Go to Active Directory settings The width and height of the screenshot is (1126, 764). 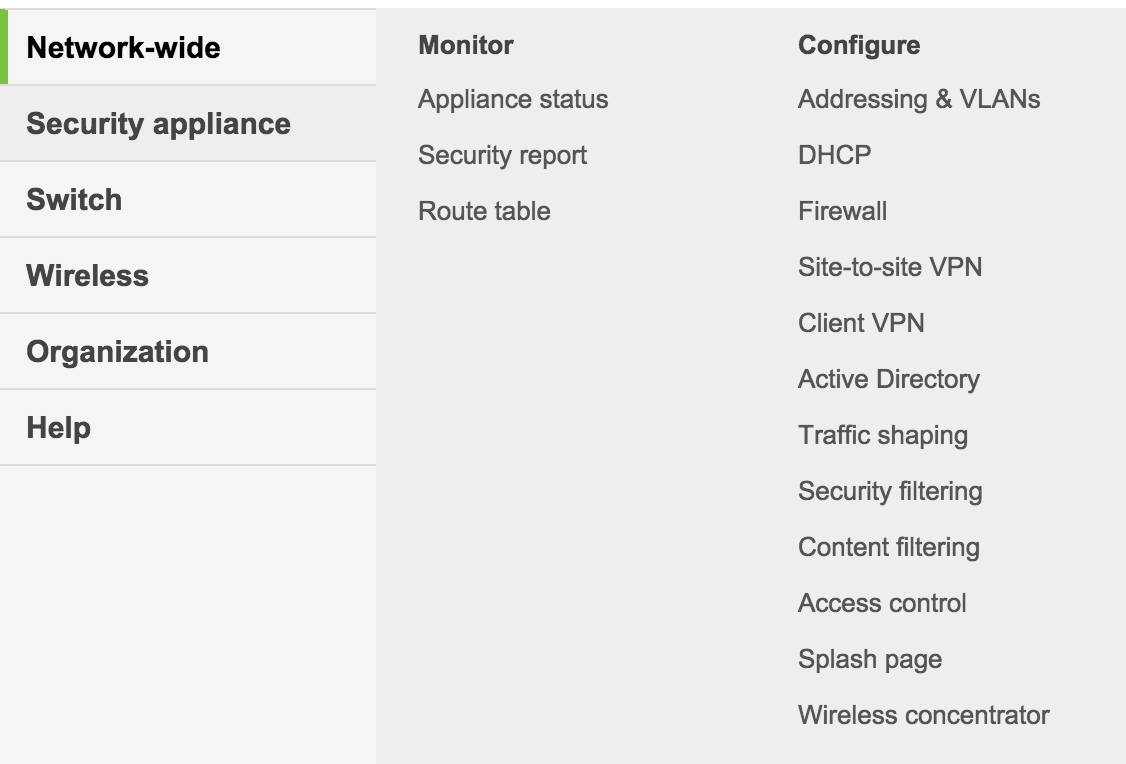click(888, 380)
